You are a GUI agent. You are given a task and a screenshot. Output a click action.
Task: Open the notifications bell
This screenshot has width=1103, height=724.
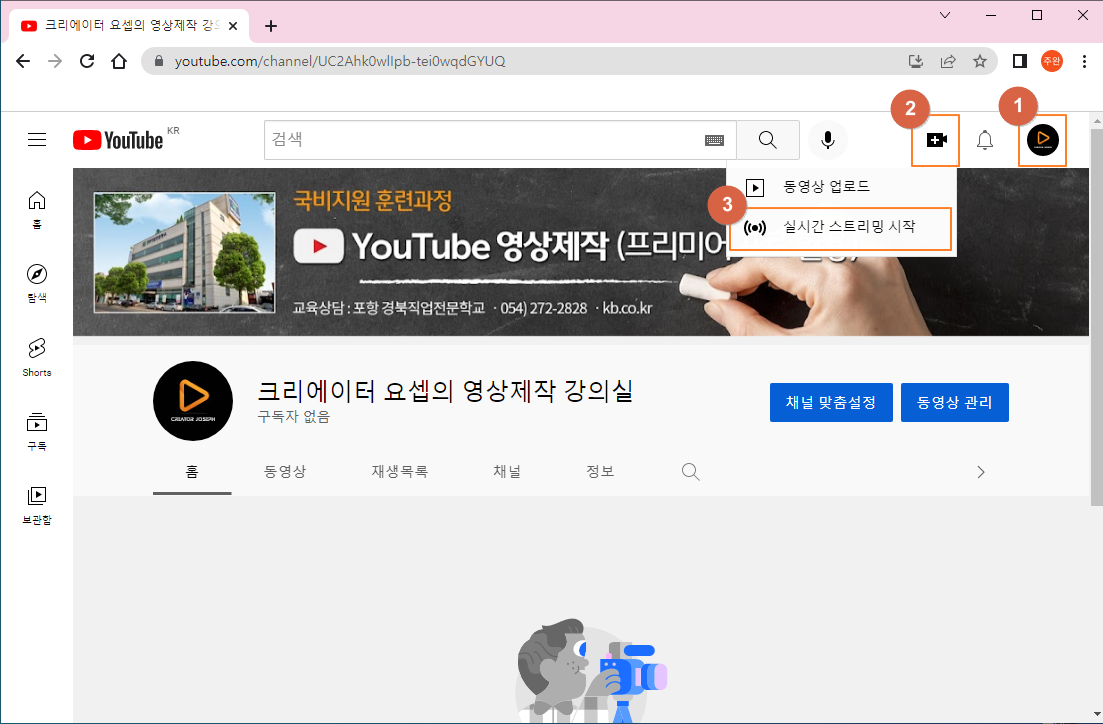pos(985,140)
